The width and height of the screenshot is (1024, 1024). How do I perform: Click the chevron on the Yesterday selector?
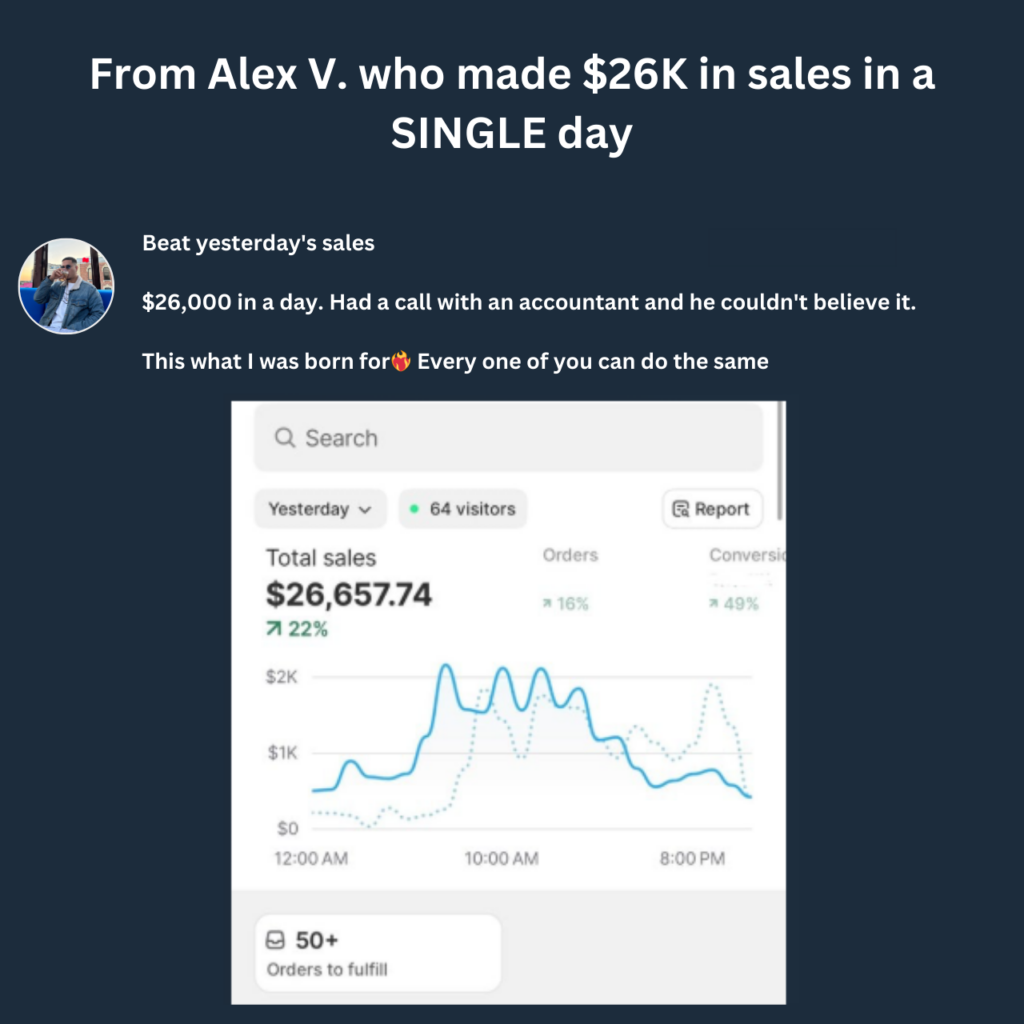click(365, 510)
